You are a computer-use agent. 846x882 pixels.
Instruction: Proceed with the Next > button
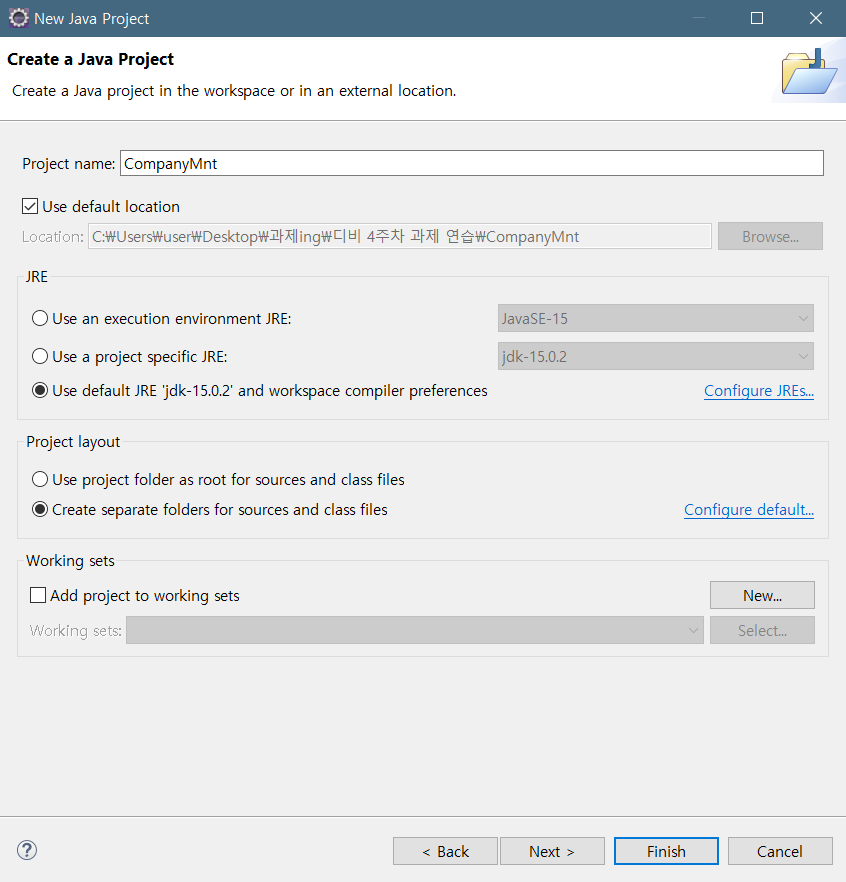click(x=552, y=851)
